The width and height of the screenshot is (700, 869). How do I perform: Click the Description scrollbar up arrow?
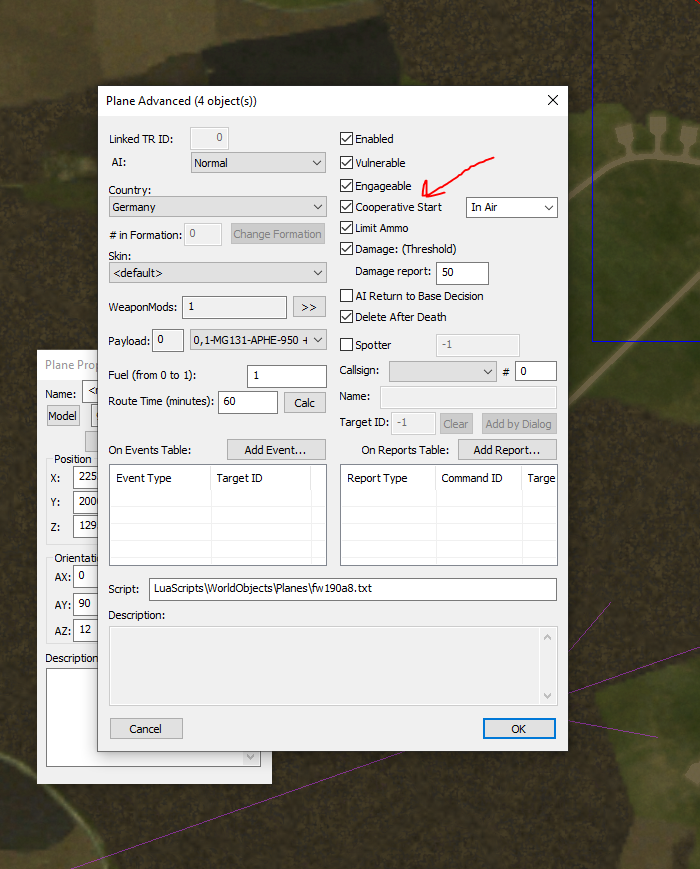(548, 637)
